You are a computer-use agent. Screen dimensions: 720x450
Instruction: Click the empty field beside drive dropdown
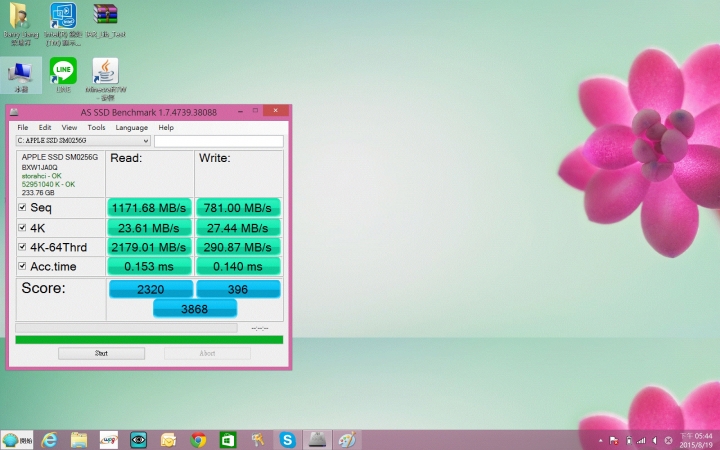click(x=219, y=141)
